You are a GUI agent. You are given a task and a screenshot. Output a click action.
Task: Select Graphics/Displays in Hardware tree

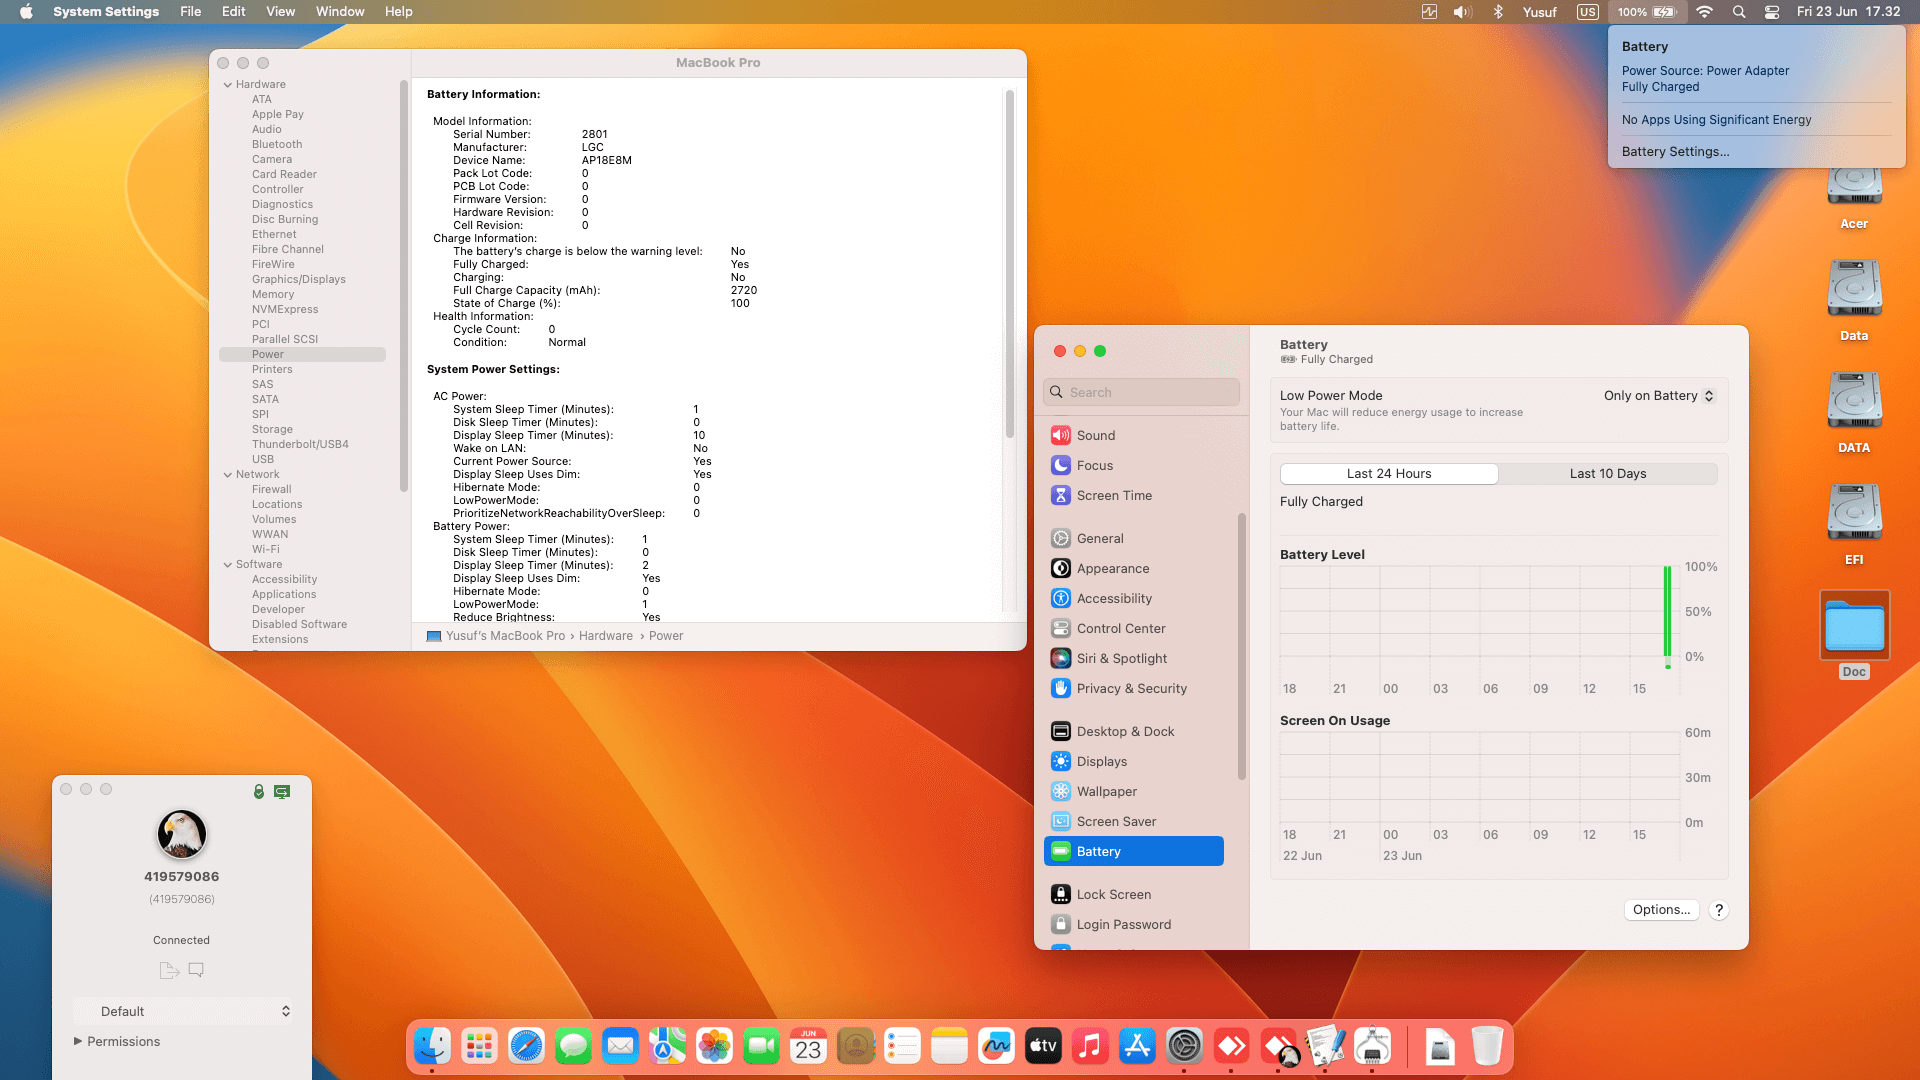click(299, 279)
